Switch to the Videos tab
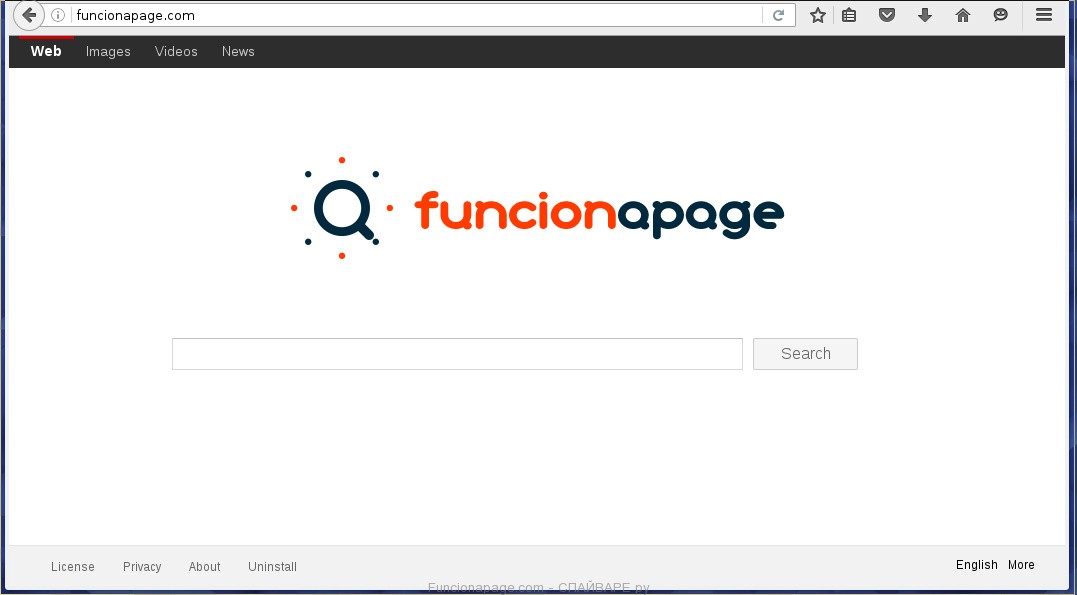1077x595 pixels. (x=176, y=52)
